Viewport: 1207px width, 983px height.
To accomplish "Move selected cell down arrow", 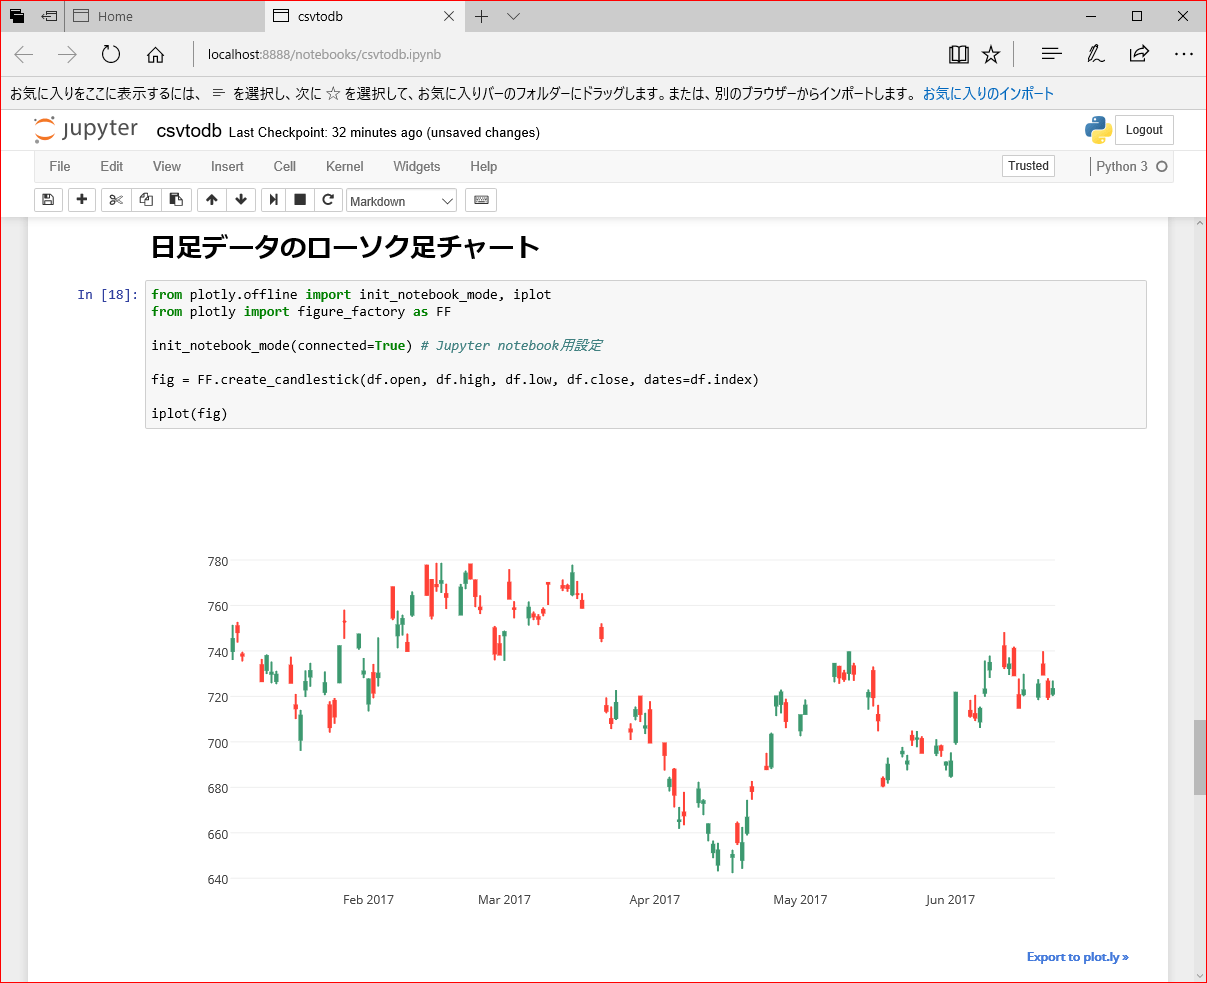I will pyautogui.click(x=241, y=200).
